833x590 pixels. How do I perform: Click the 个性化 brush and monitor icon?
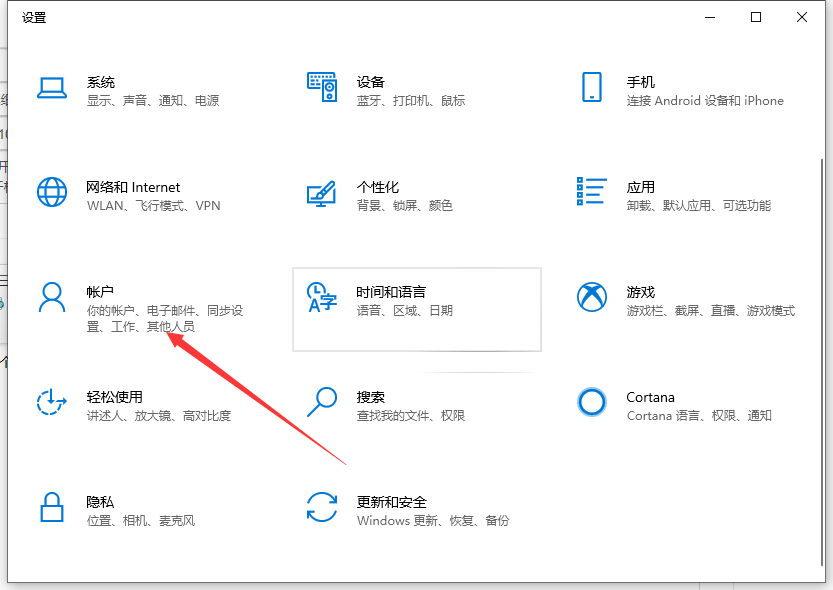pyautogui.click(x=321, y=194)
